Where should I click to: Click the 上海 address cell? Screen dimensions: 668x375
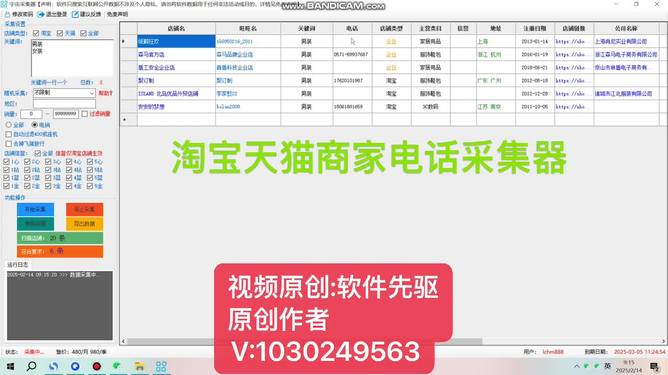pyautogui.click(x=496, y=41)
